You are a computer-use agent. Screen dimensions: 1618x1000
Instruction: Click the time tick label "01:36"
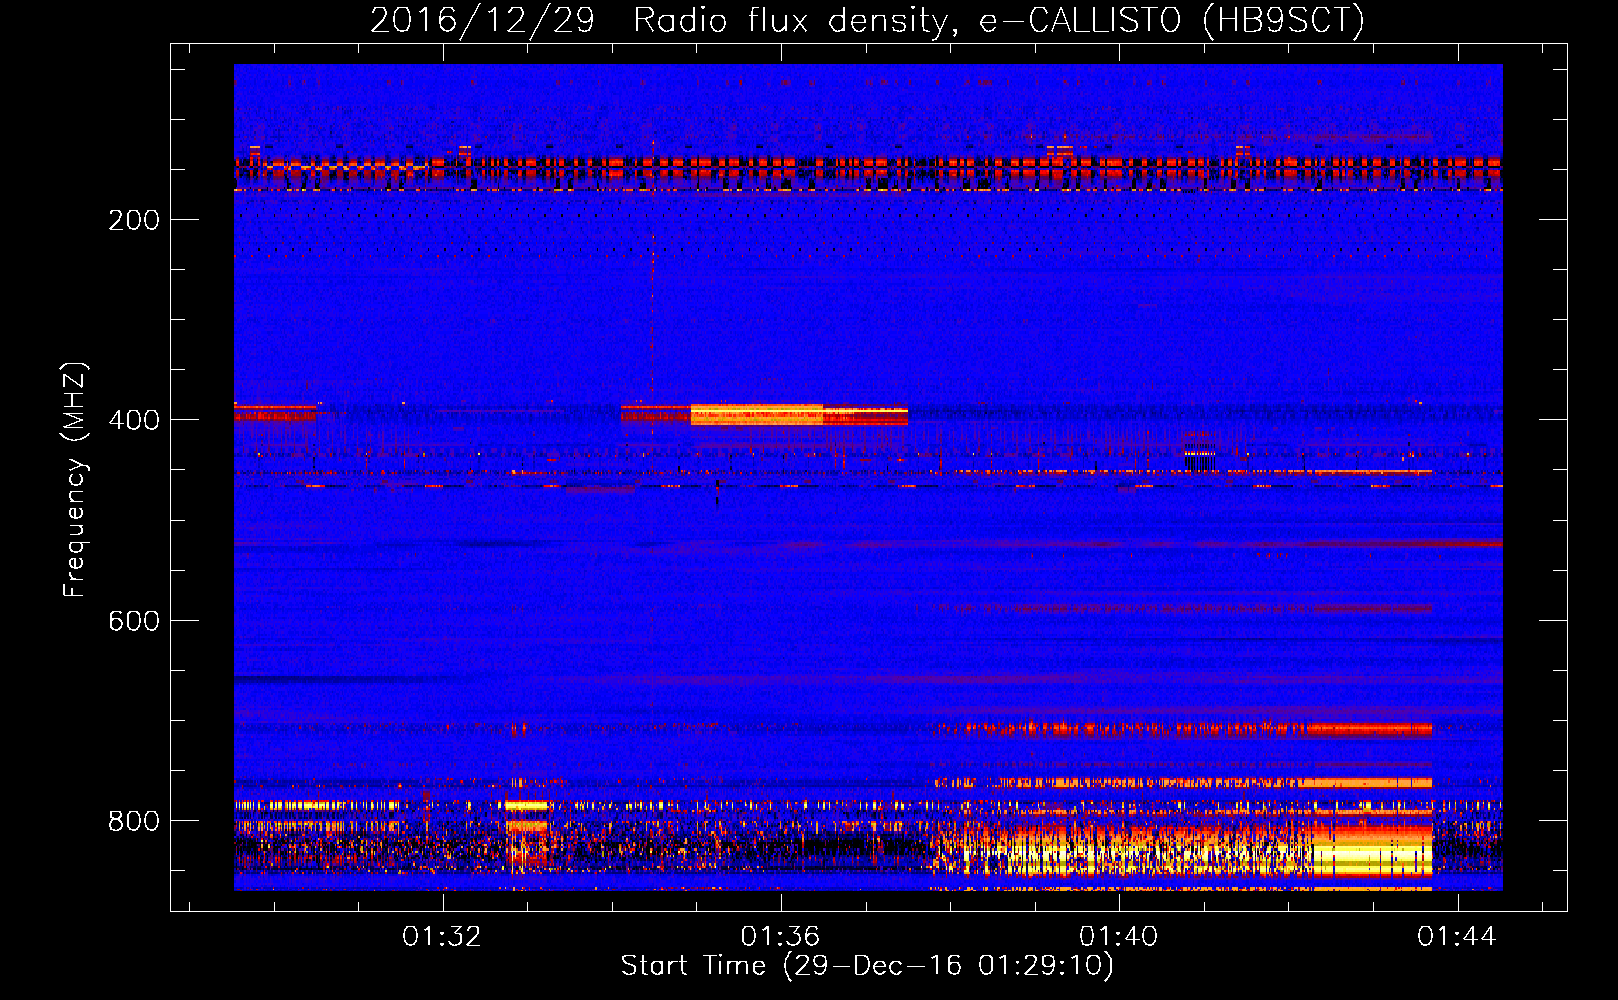click(x=780, y=937)
